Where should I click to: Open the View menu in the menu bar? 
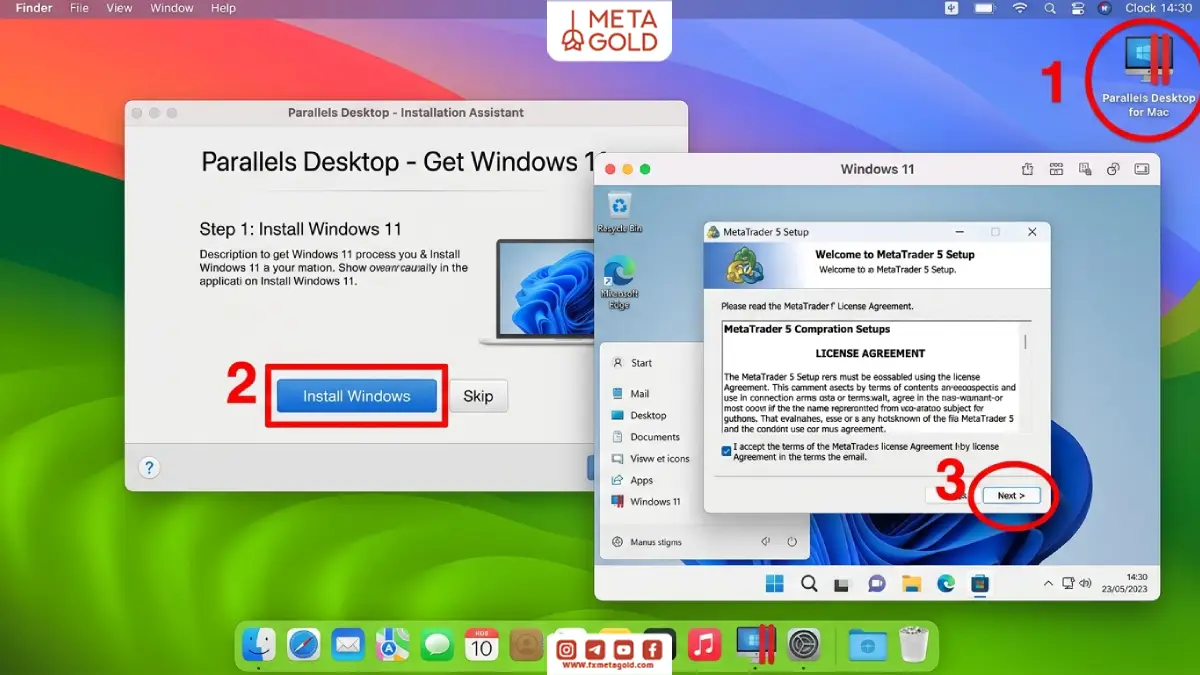tap(119, 8)
